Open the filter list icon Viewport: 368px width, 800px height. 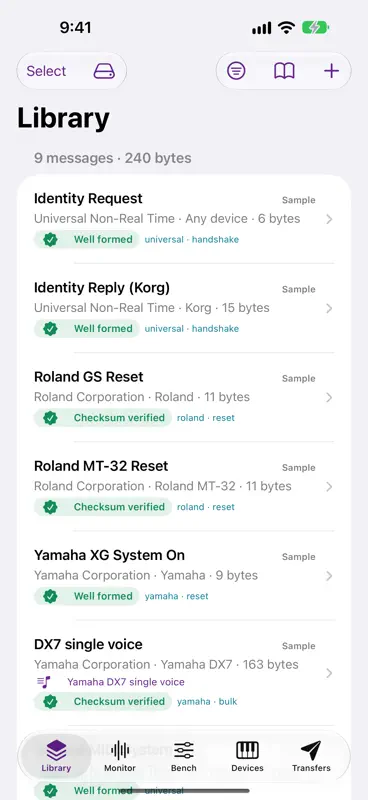236,71
